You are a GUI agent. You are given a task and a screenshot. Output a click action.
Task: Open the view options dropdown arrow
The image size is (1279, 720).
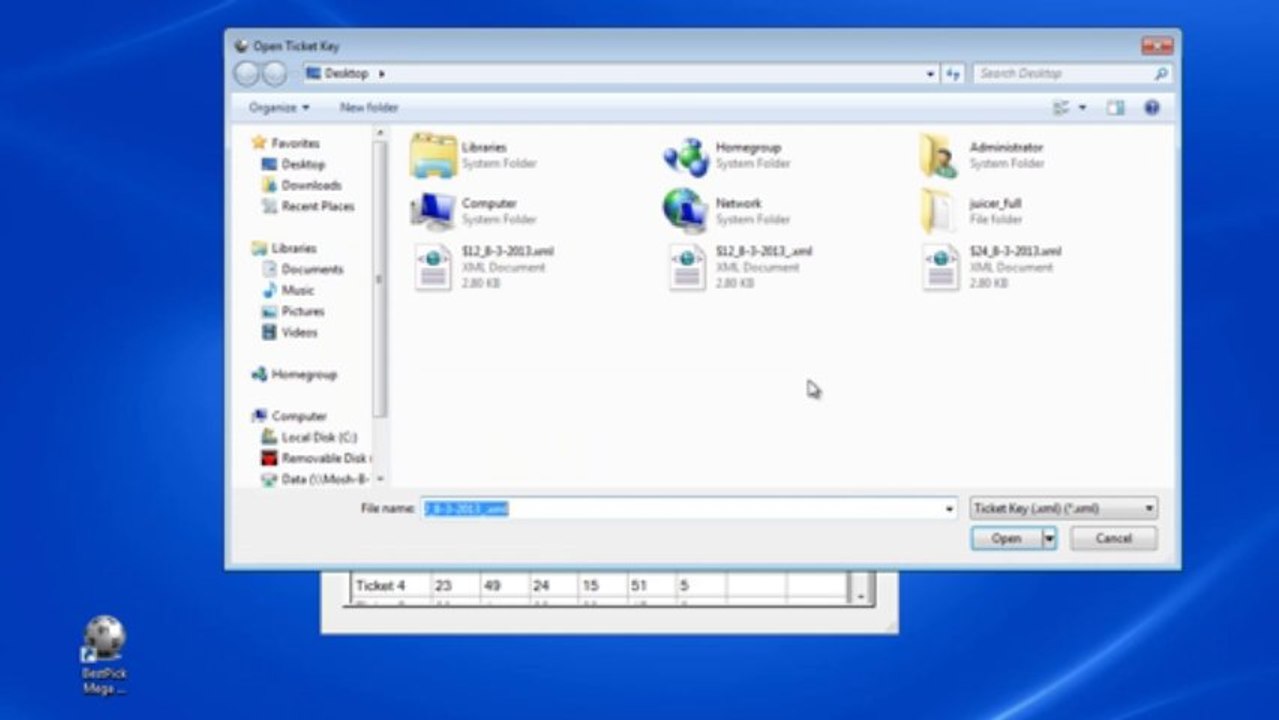[1082, 107]
